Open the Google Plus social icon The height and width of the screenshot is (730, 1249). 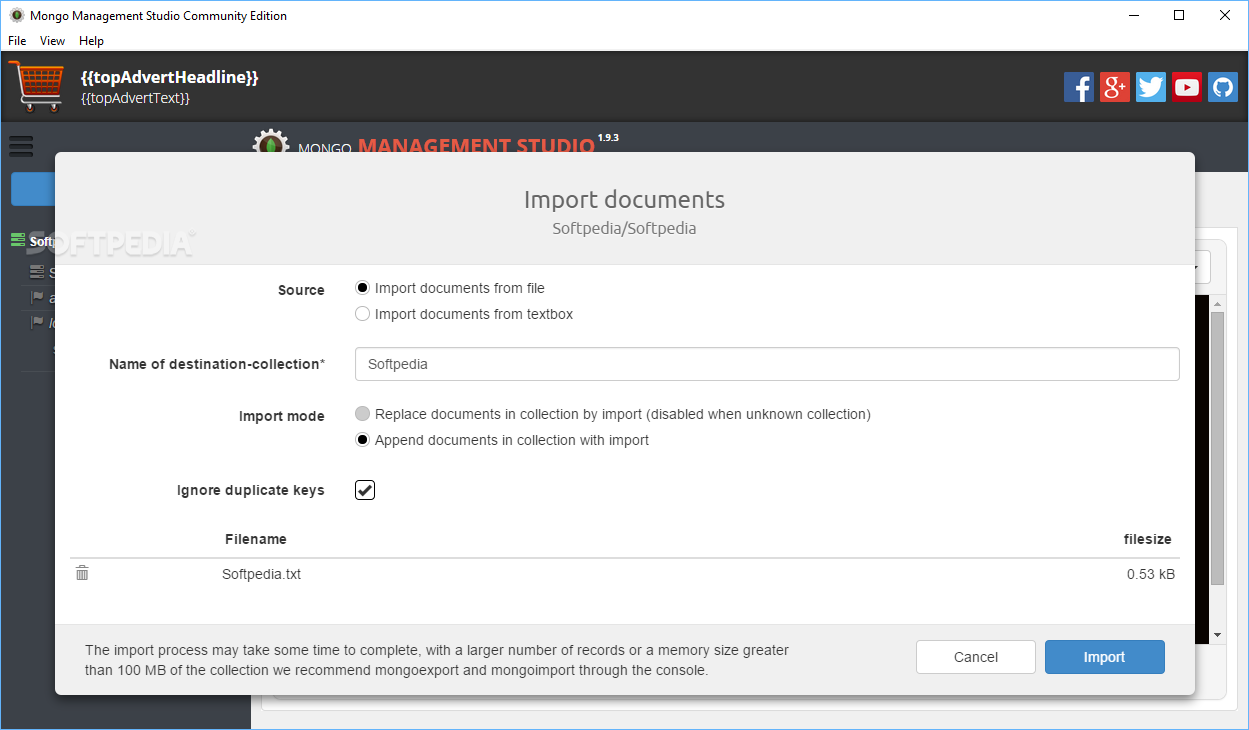1115,87
